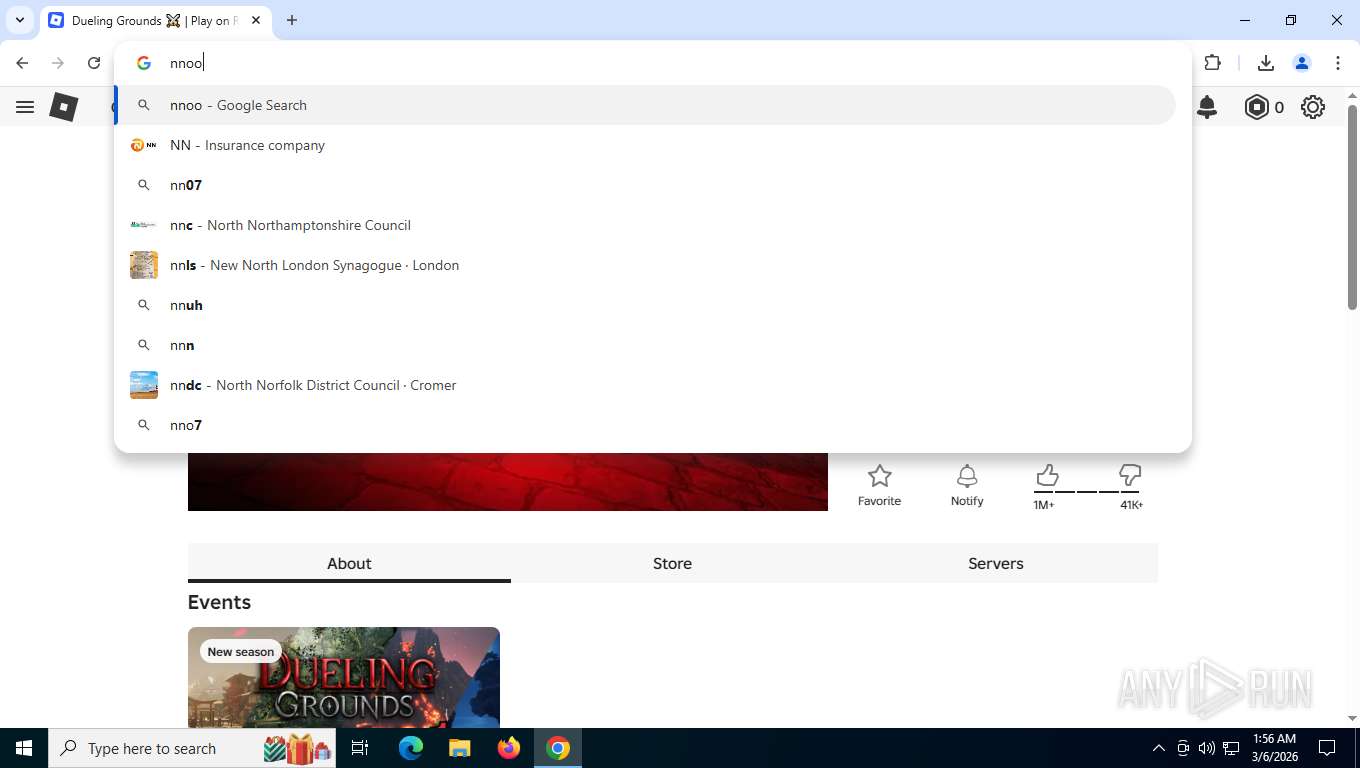The image size is (1360, 768).
Task: Open Roblox settings gear
Action: coord(1313,107)
